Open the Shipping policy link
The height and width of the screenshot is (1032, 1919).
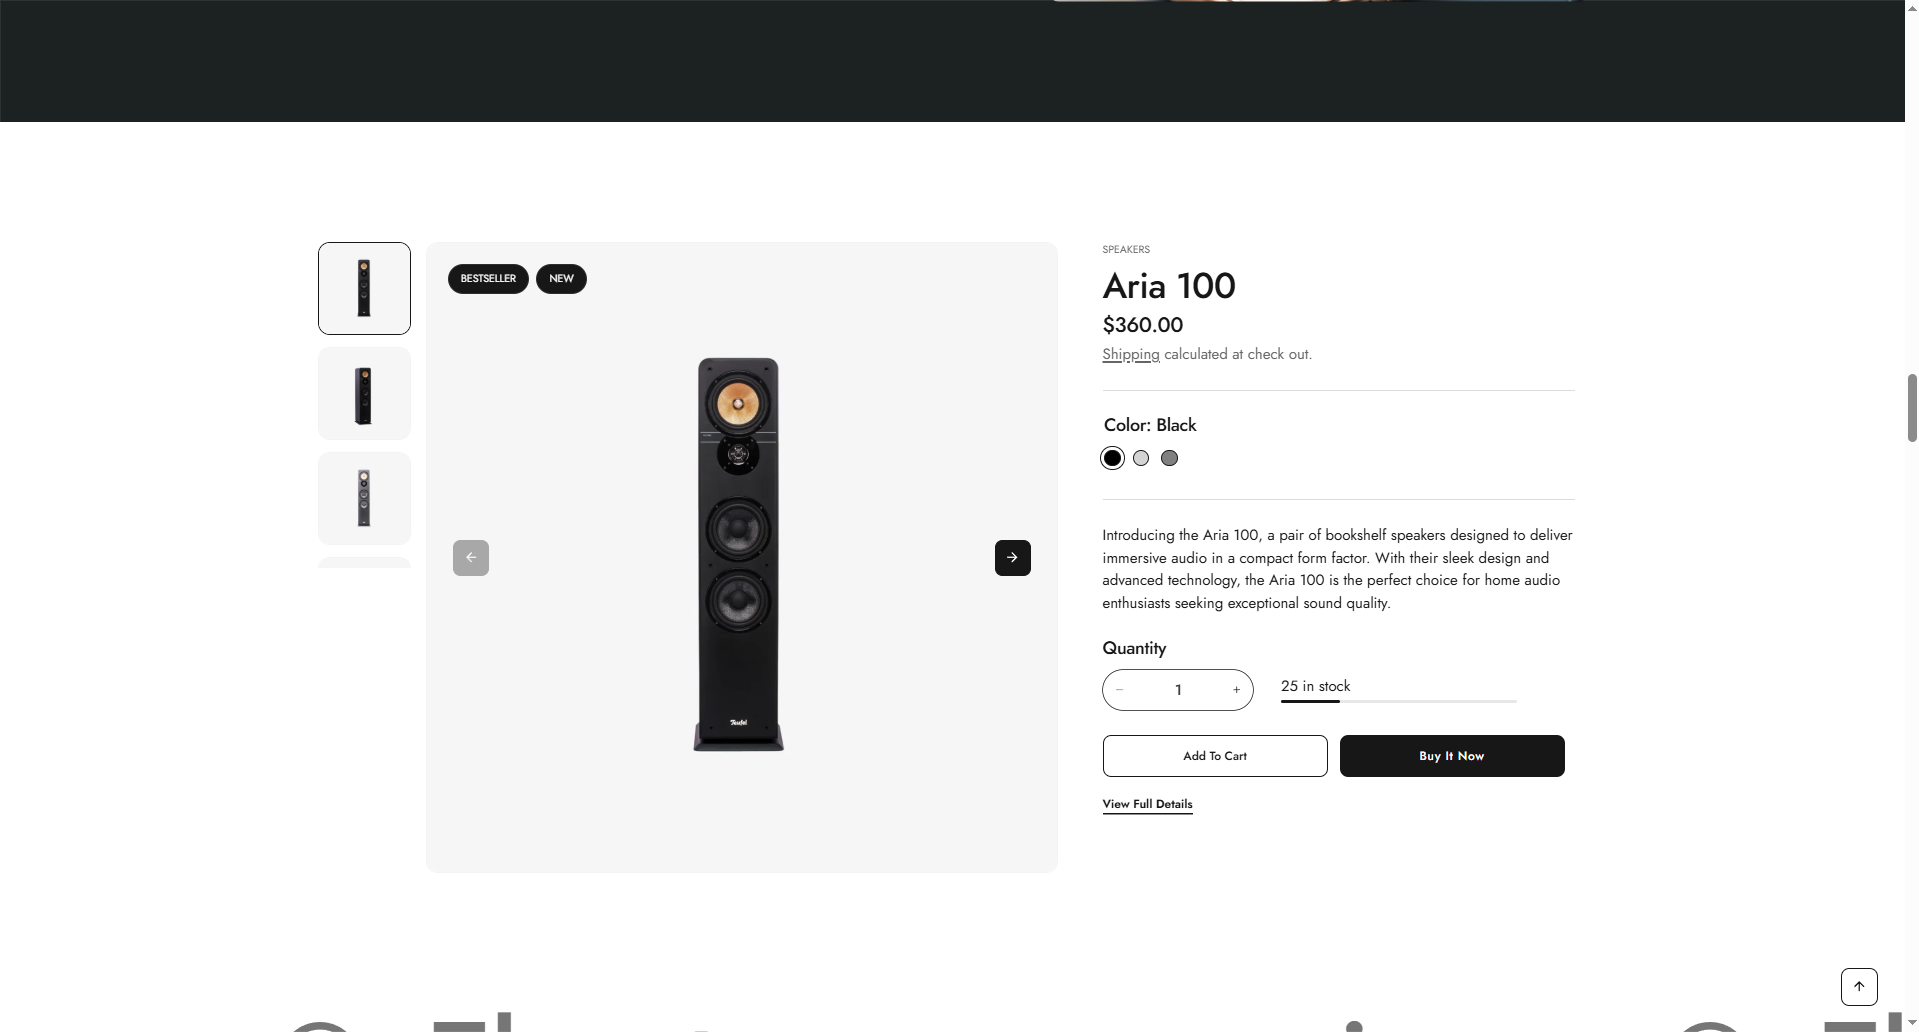point(1130,354)
